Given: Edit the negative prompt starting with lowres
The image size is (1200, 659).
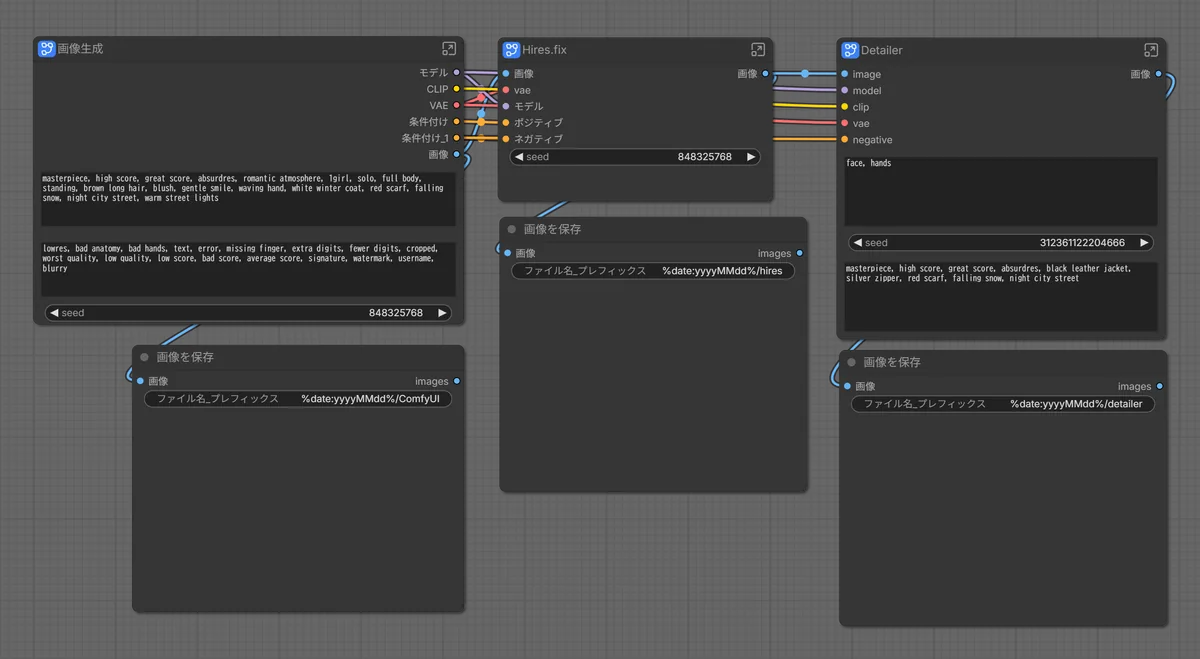Looking at the screenshot, I should pyautogui.click(x=249, y=268).
